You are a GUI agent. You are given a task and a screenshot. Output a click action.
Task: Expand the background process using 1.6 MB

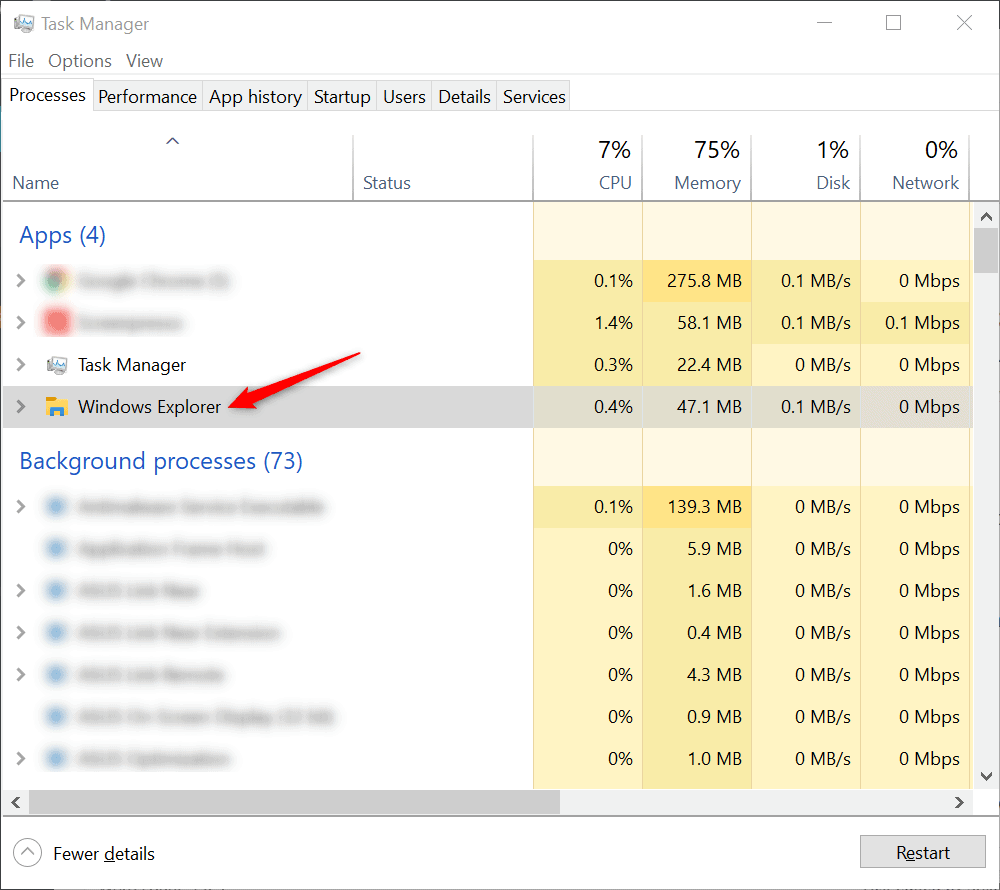[20, 591]
